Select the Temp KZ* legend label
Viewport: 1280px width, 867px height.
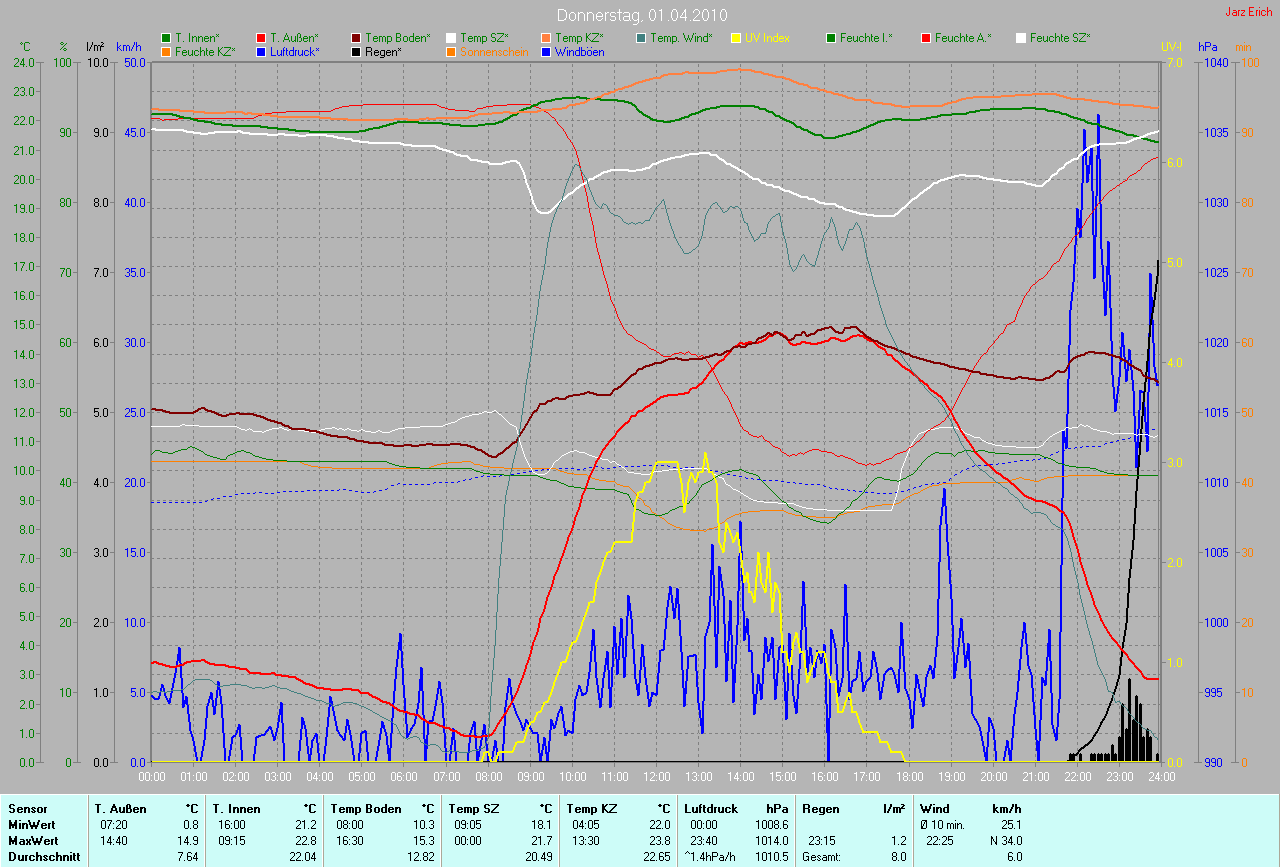click(x=580, y=38)
